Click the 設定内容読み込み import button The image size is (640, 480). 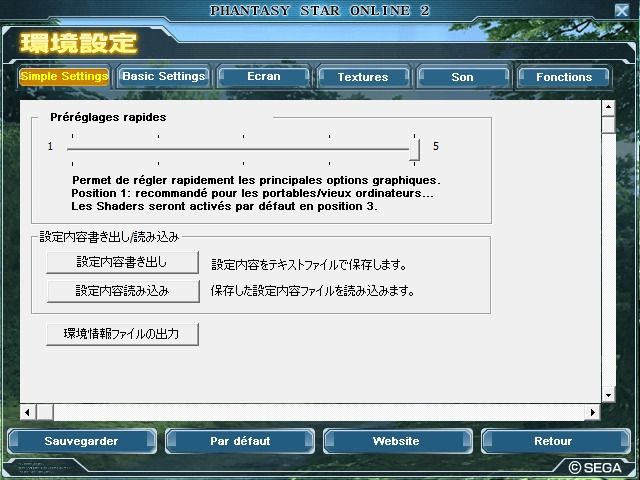coord(123,291)
